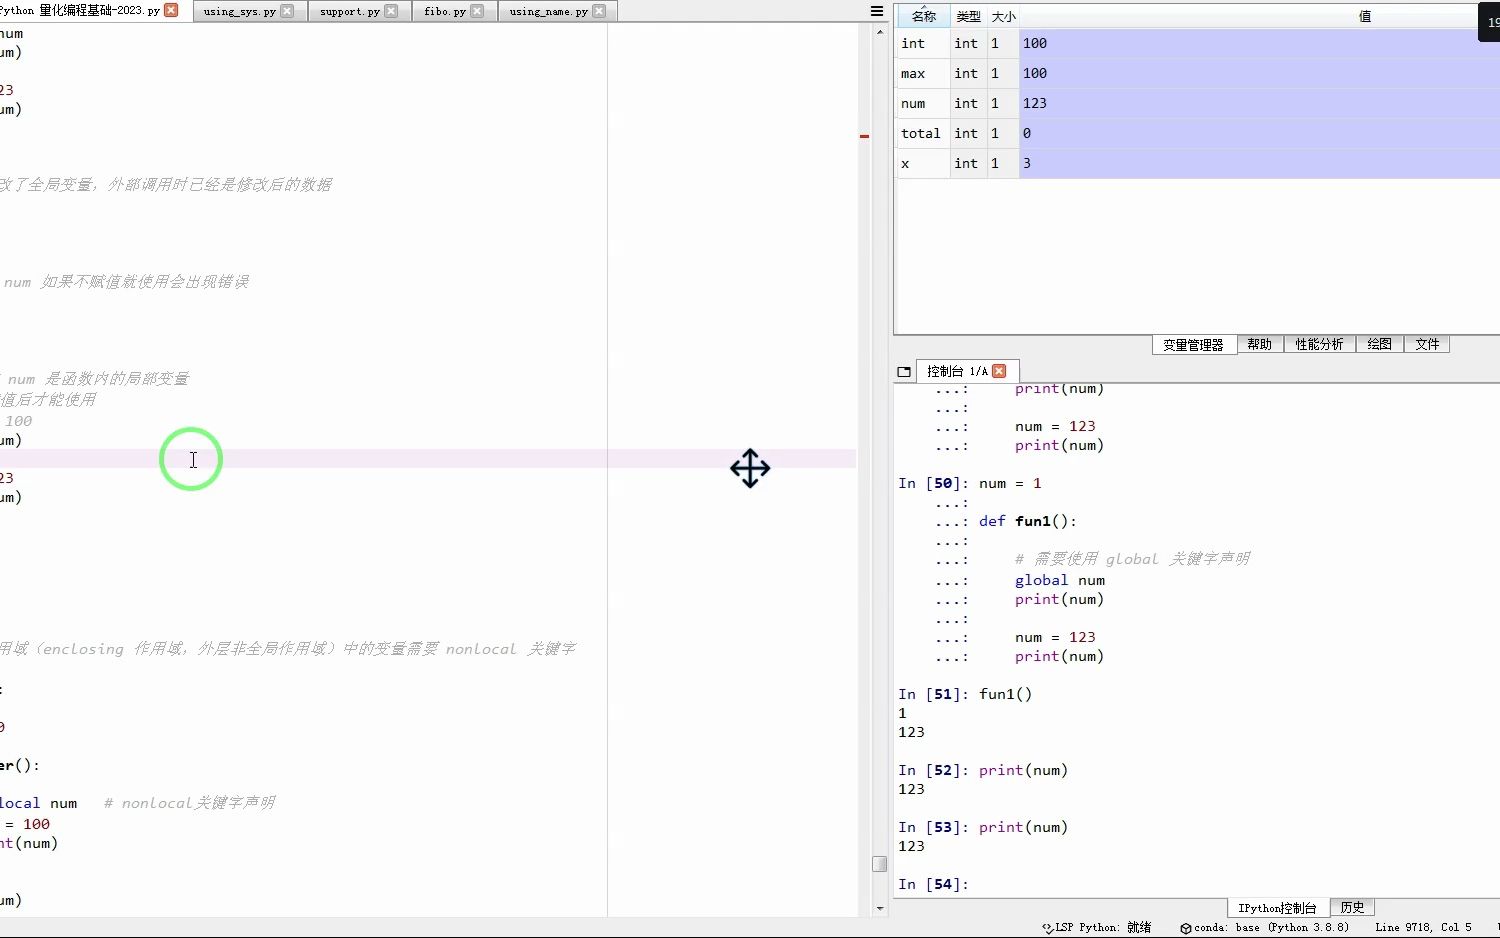
Task: Click the highlighted current line in editor
Action: tap(428, 459)
